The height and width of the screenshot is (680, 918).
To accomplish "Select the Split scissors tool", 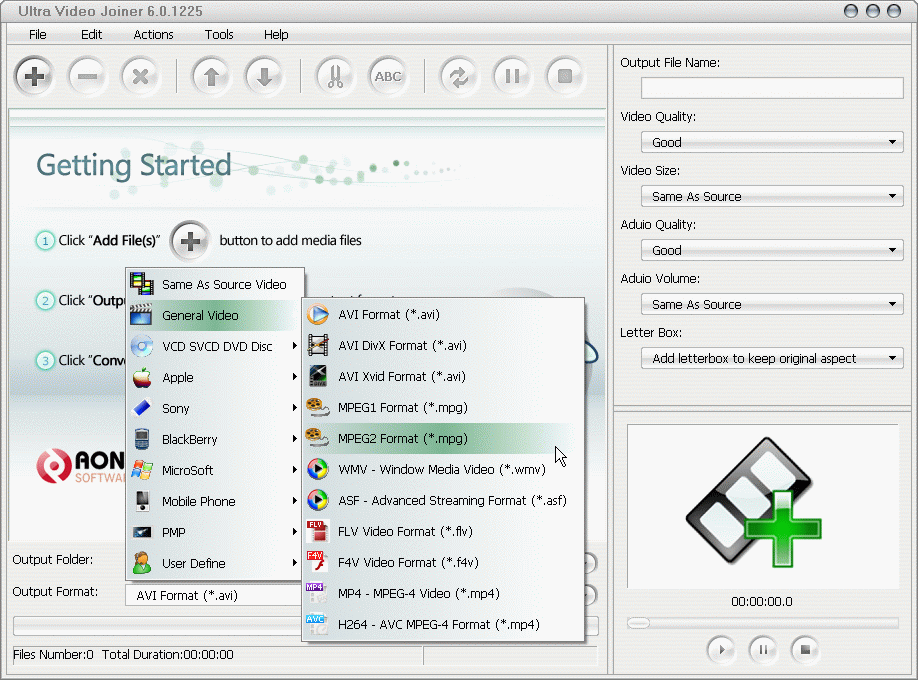I will [334, 75].
